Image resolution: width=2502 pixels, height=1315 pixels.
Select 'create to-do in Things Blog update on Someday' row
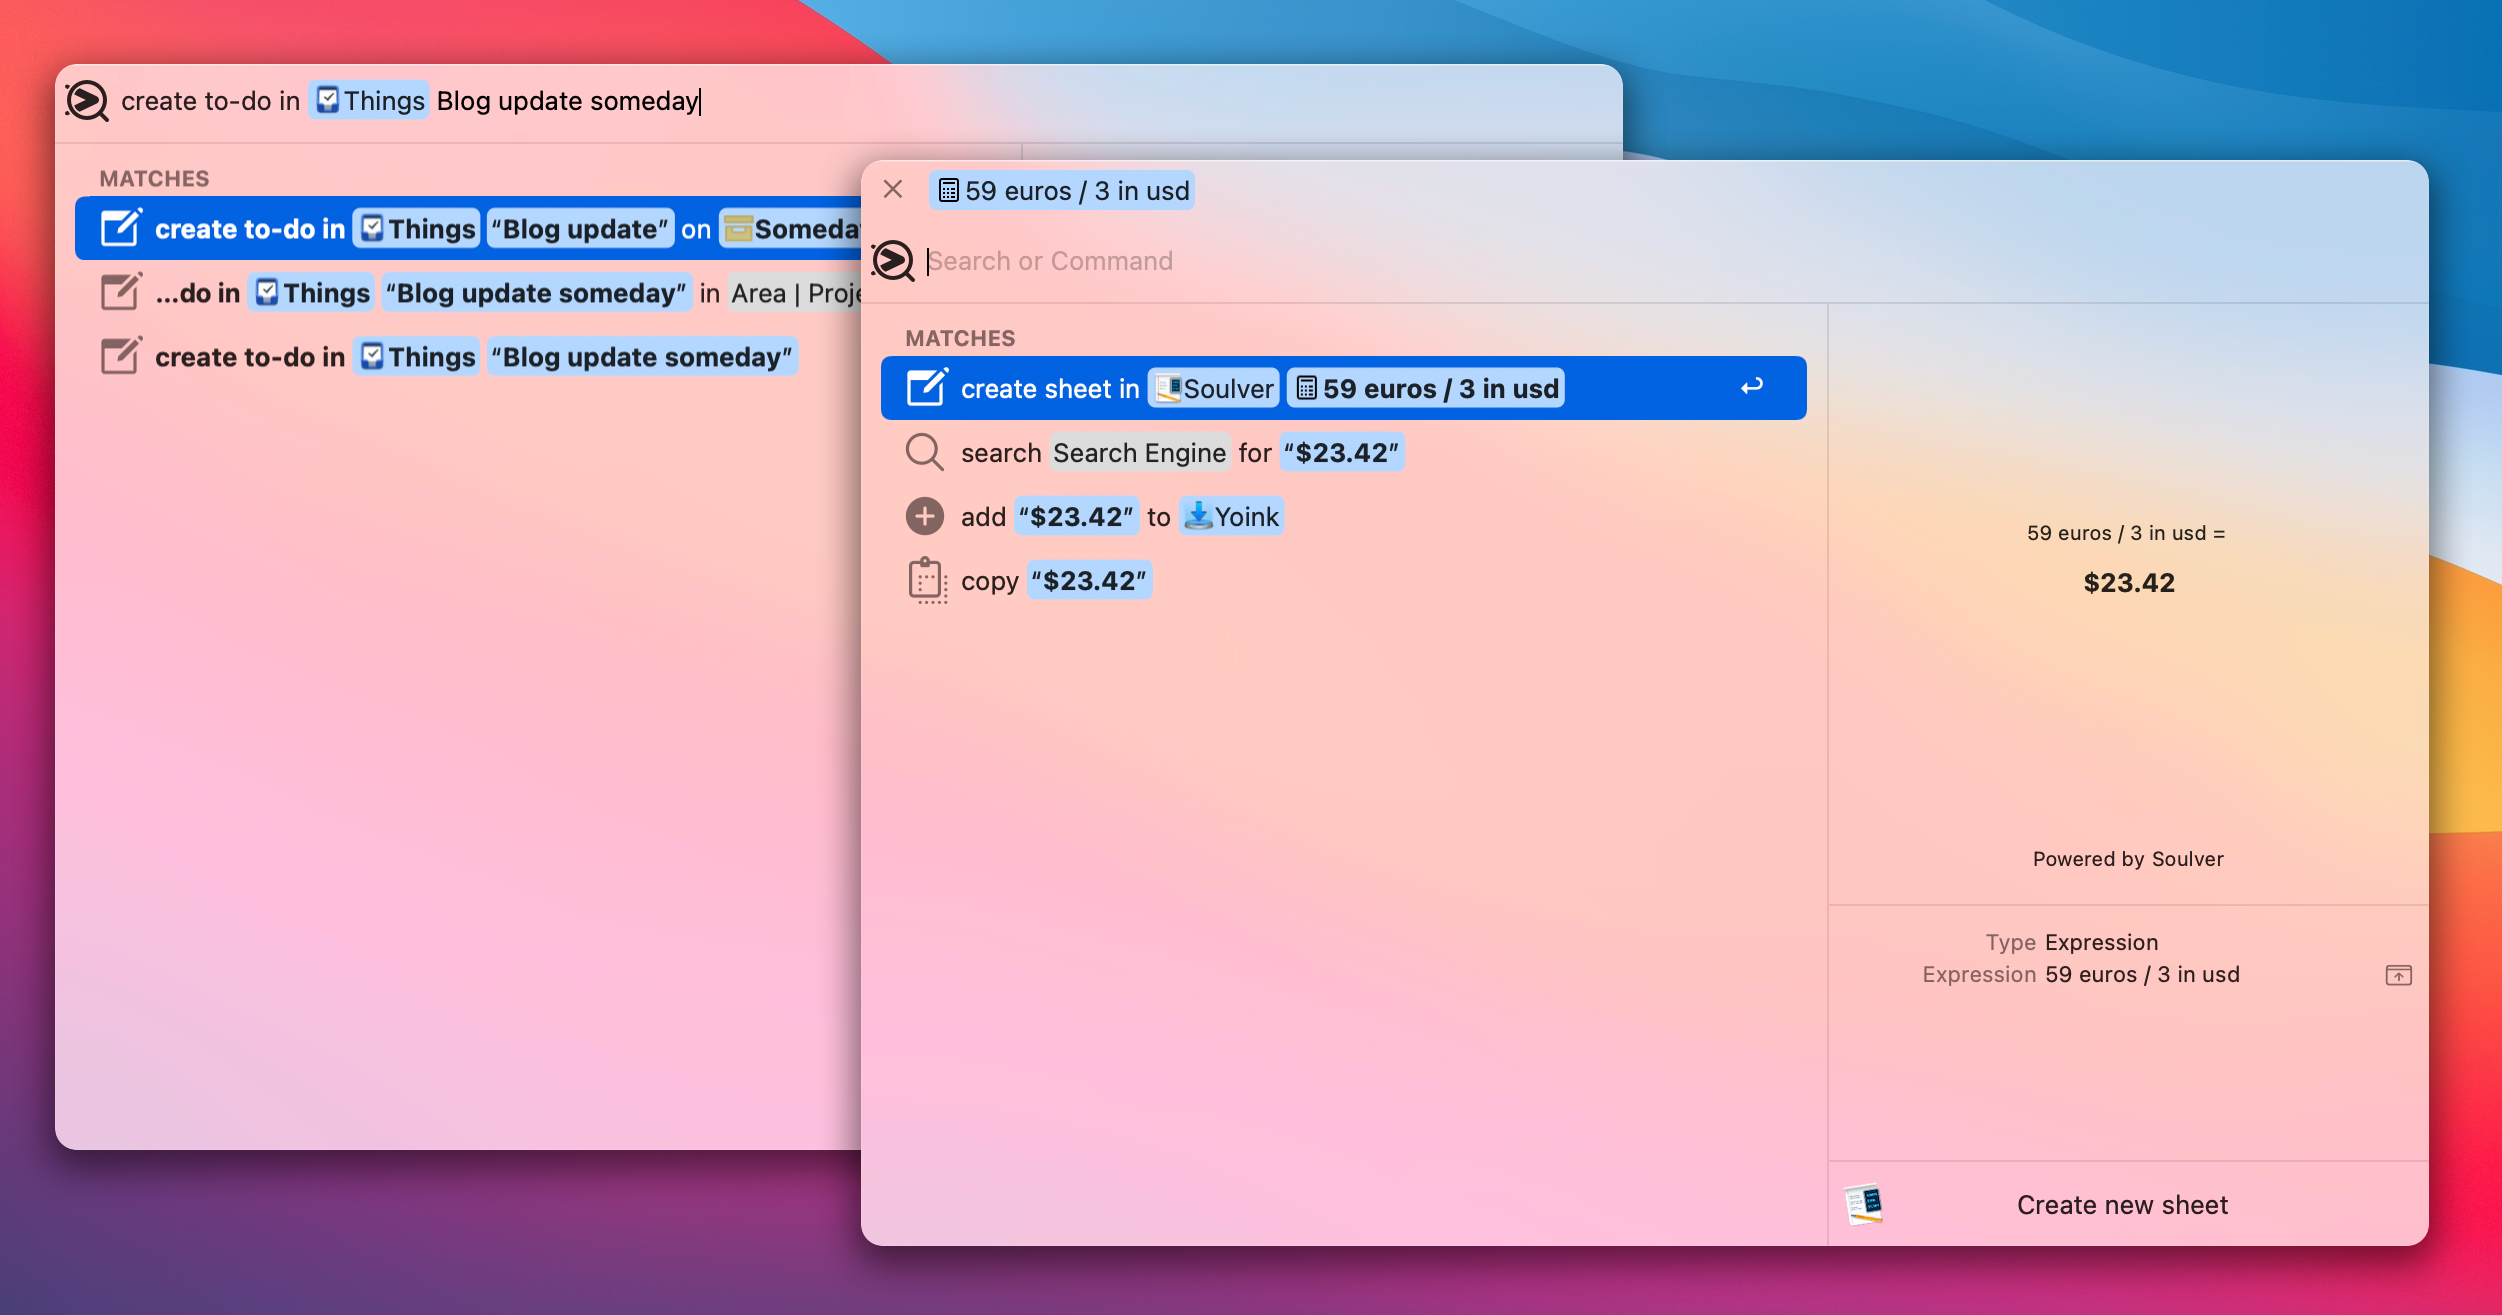click(x=468, y=228)
